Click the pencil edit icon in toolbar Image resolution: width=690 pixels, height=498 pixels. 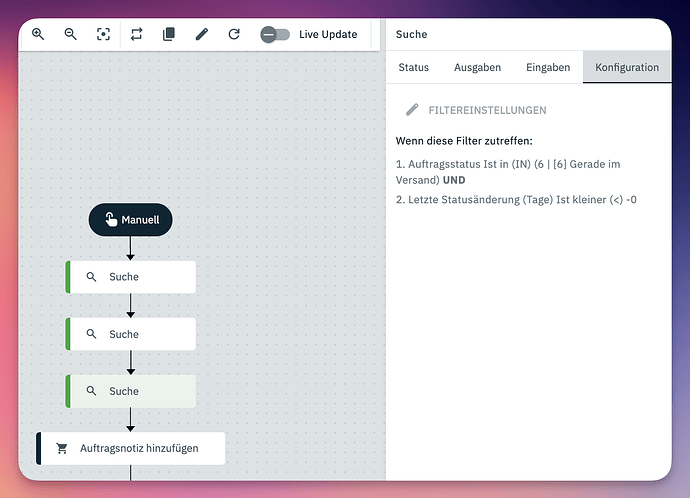pyautogui.click(x=201, y=34)
